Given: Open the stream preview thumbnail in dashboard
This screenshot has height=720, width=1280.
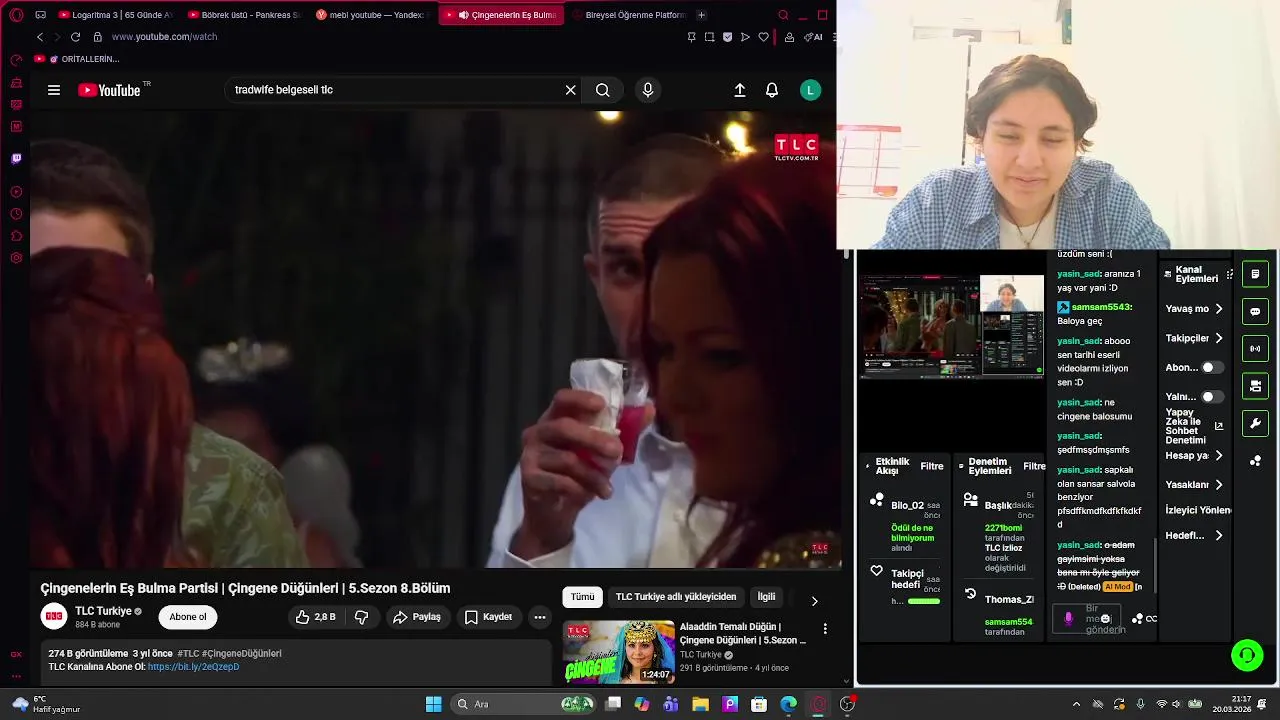Looking at the screenshot, I should coord(952,326).
